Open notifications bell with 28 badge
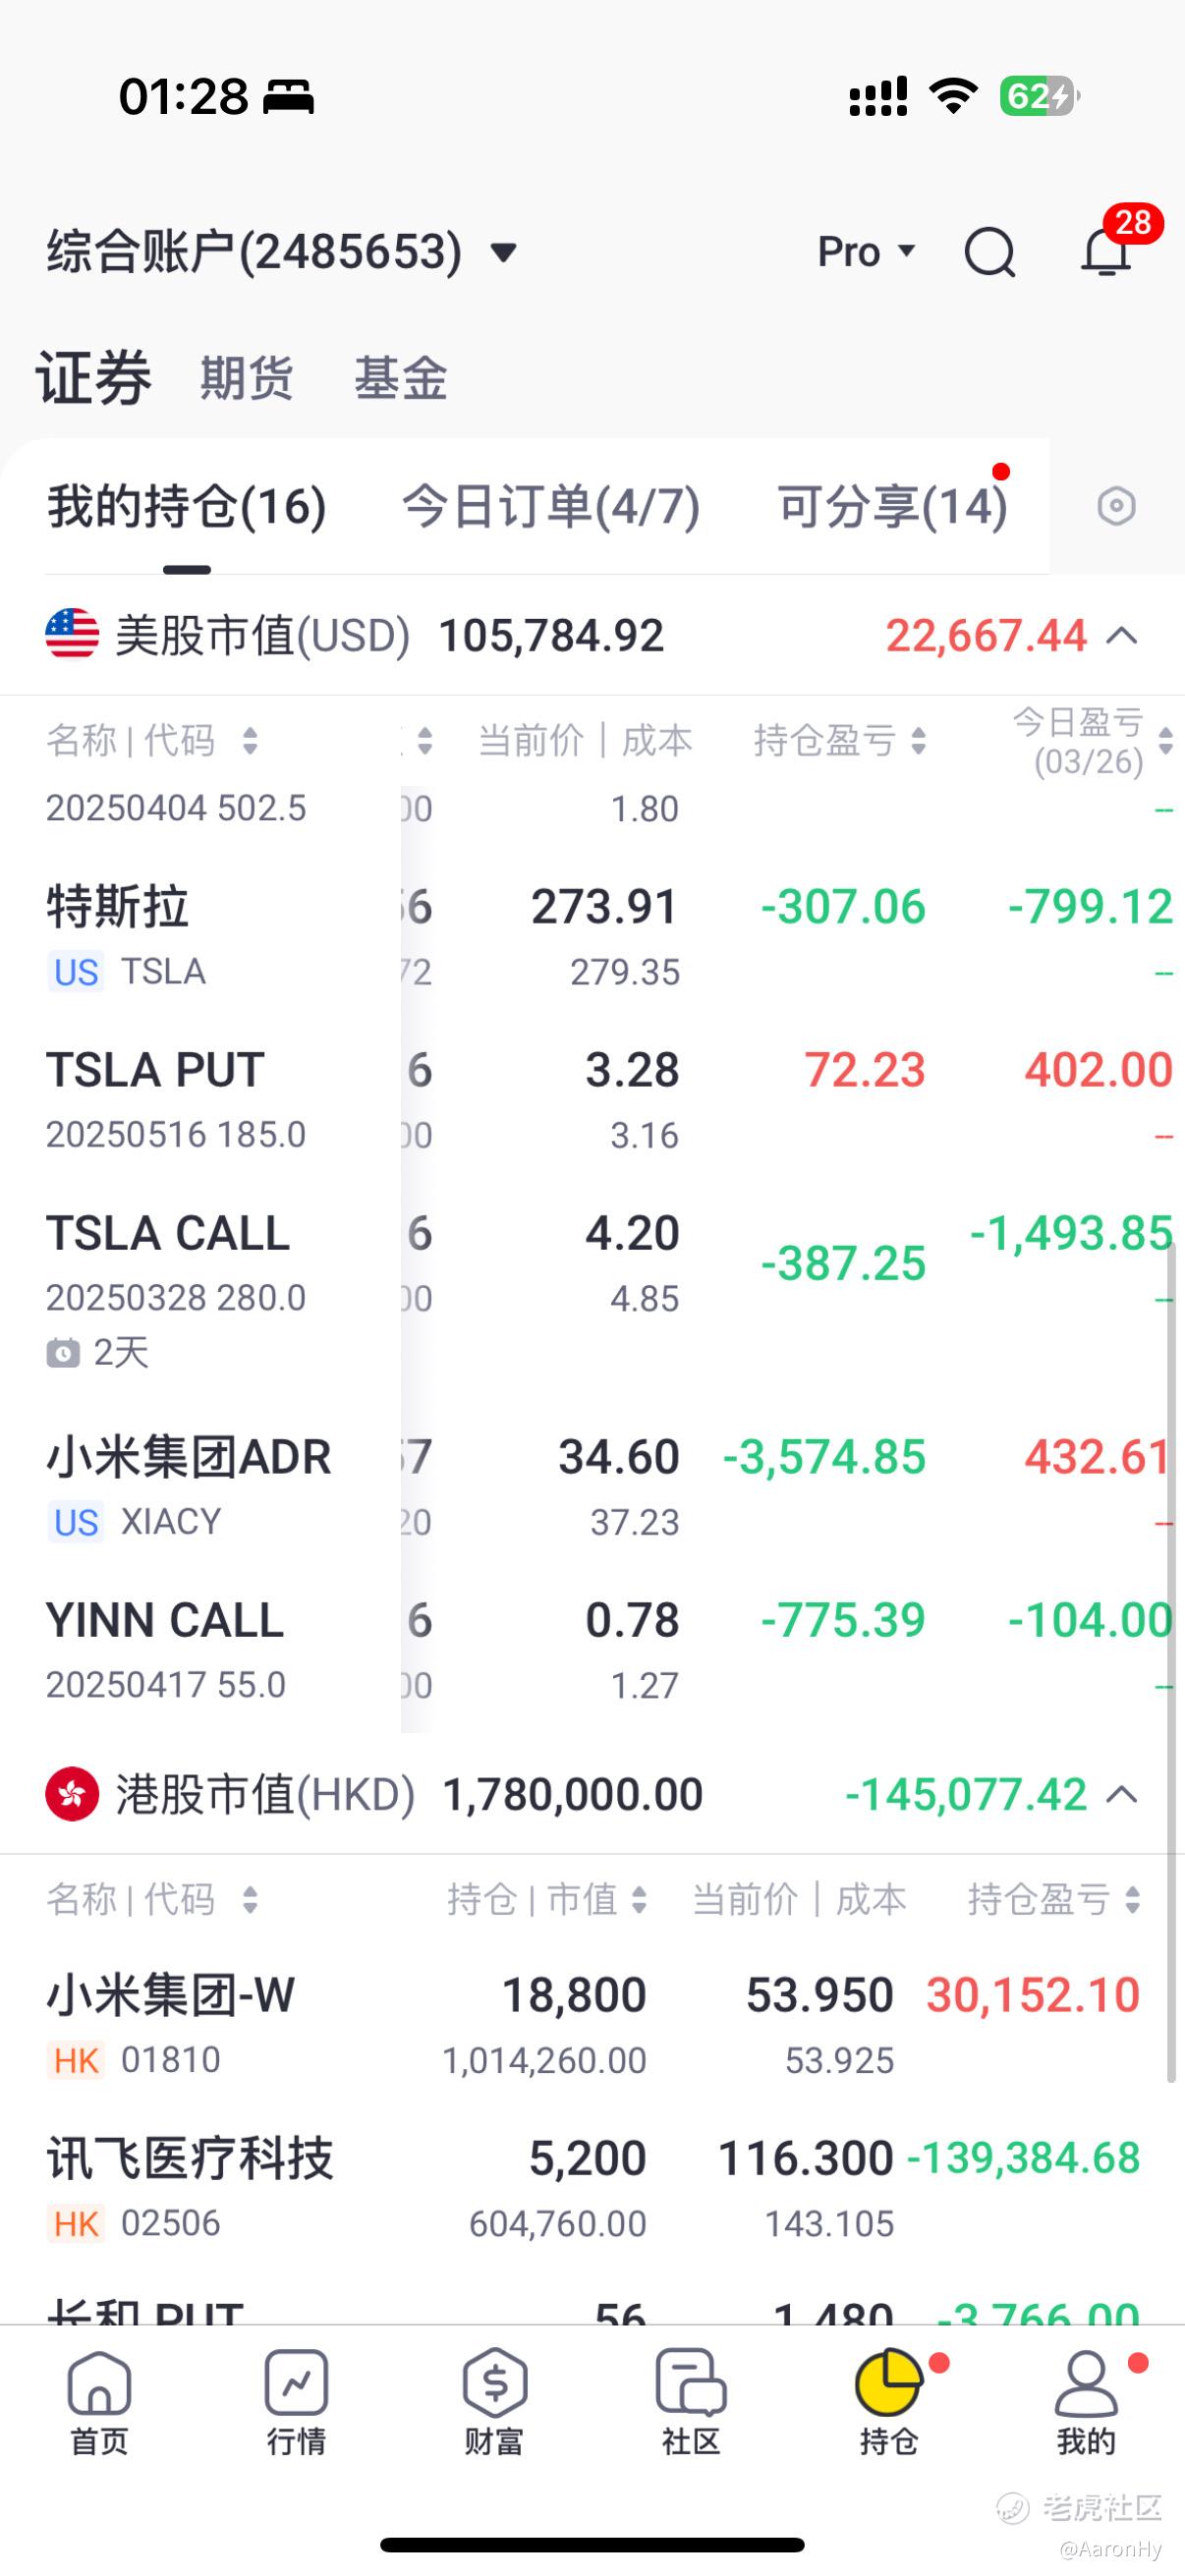Screen dimensions: 1185x2576 pos(1107,251)
